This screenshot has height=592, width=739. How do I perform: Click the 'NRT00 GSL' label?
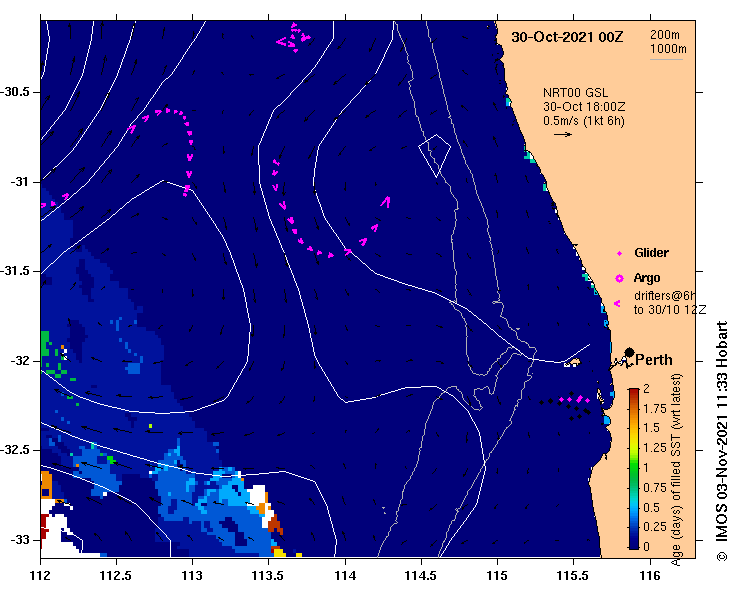(x=575, y=93)
